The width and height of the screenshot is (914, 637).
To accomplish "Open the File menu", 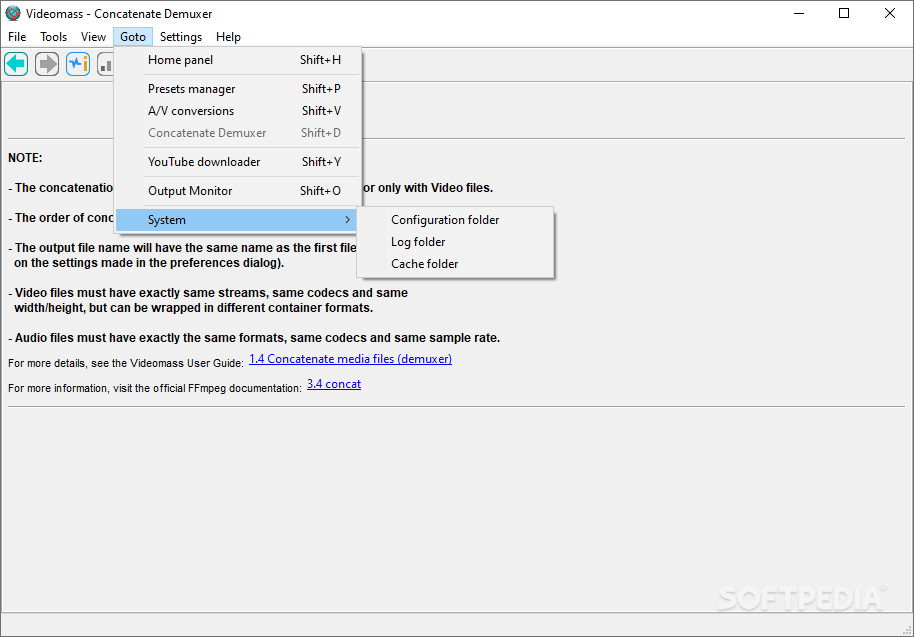I will (17, 37).
